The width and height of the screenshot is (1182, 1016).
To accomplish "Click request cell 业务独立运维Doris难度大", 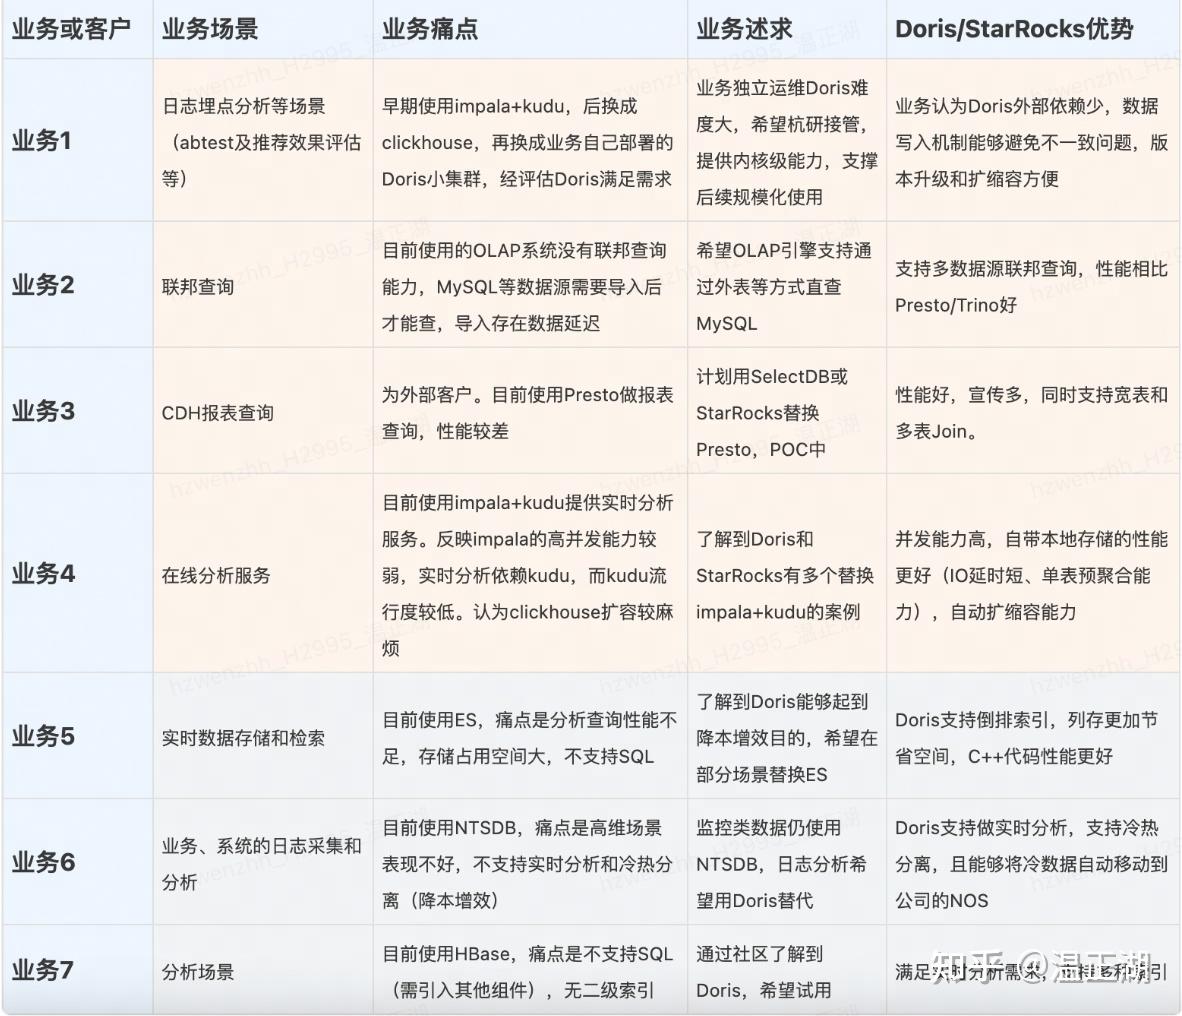I will point(787,142).
